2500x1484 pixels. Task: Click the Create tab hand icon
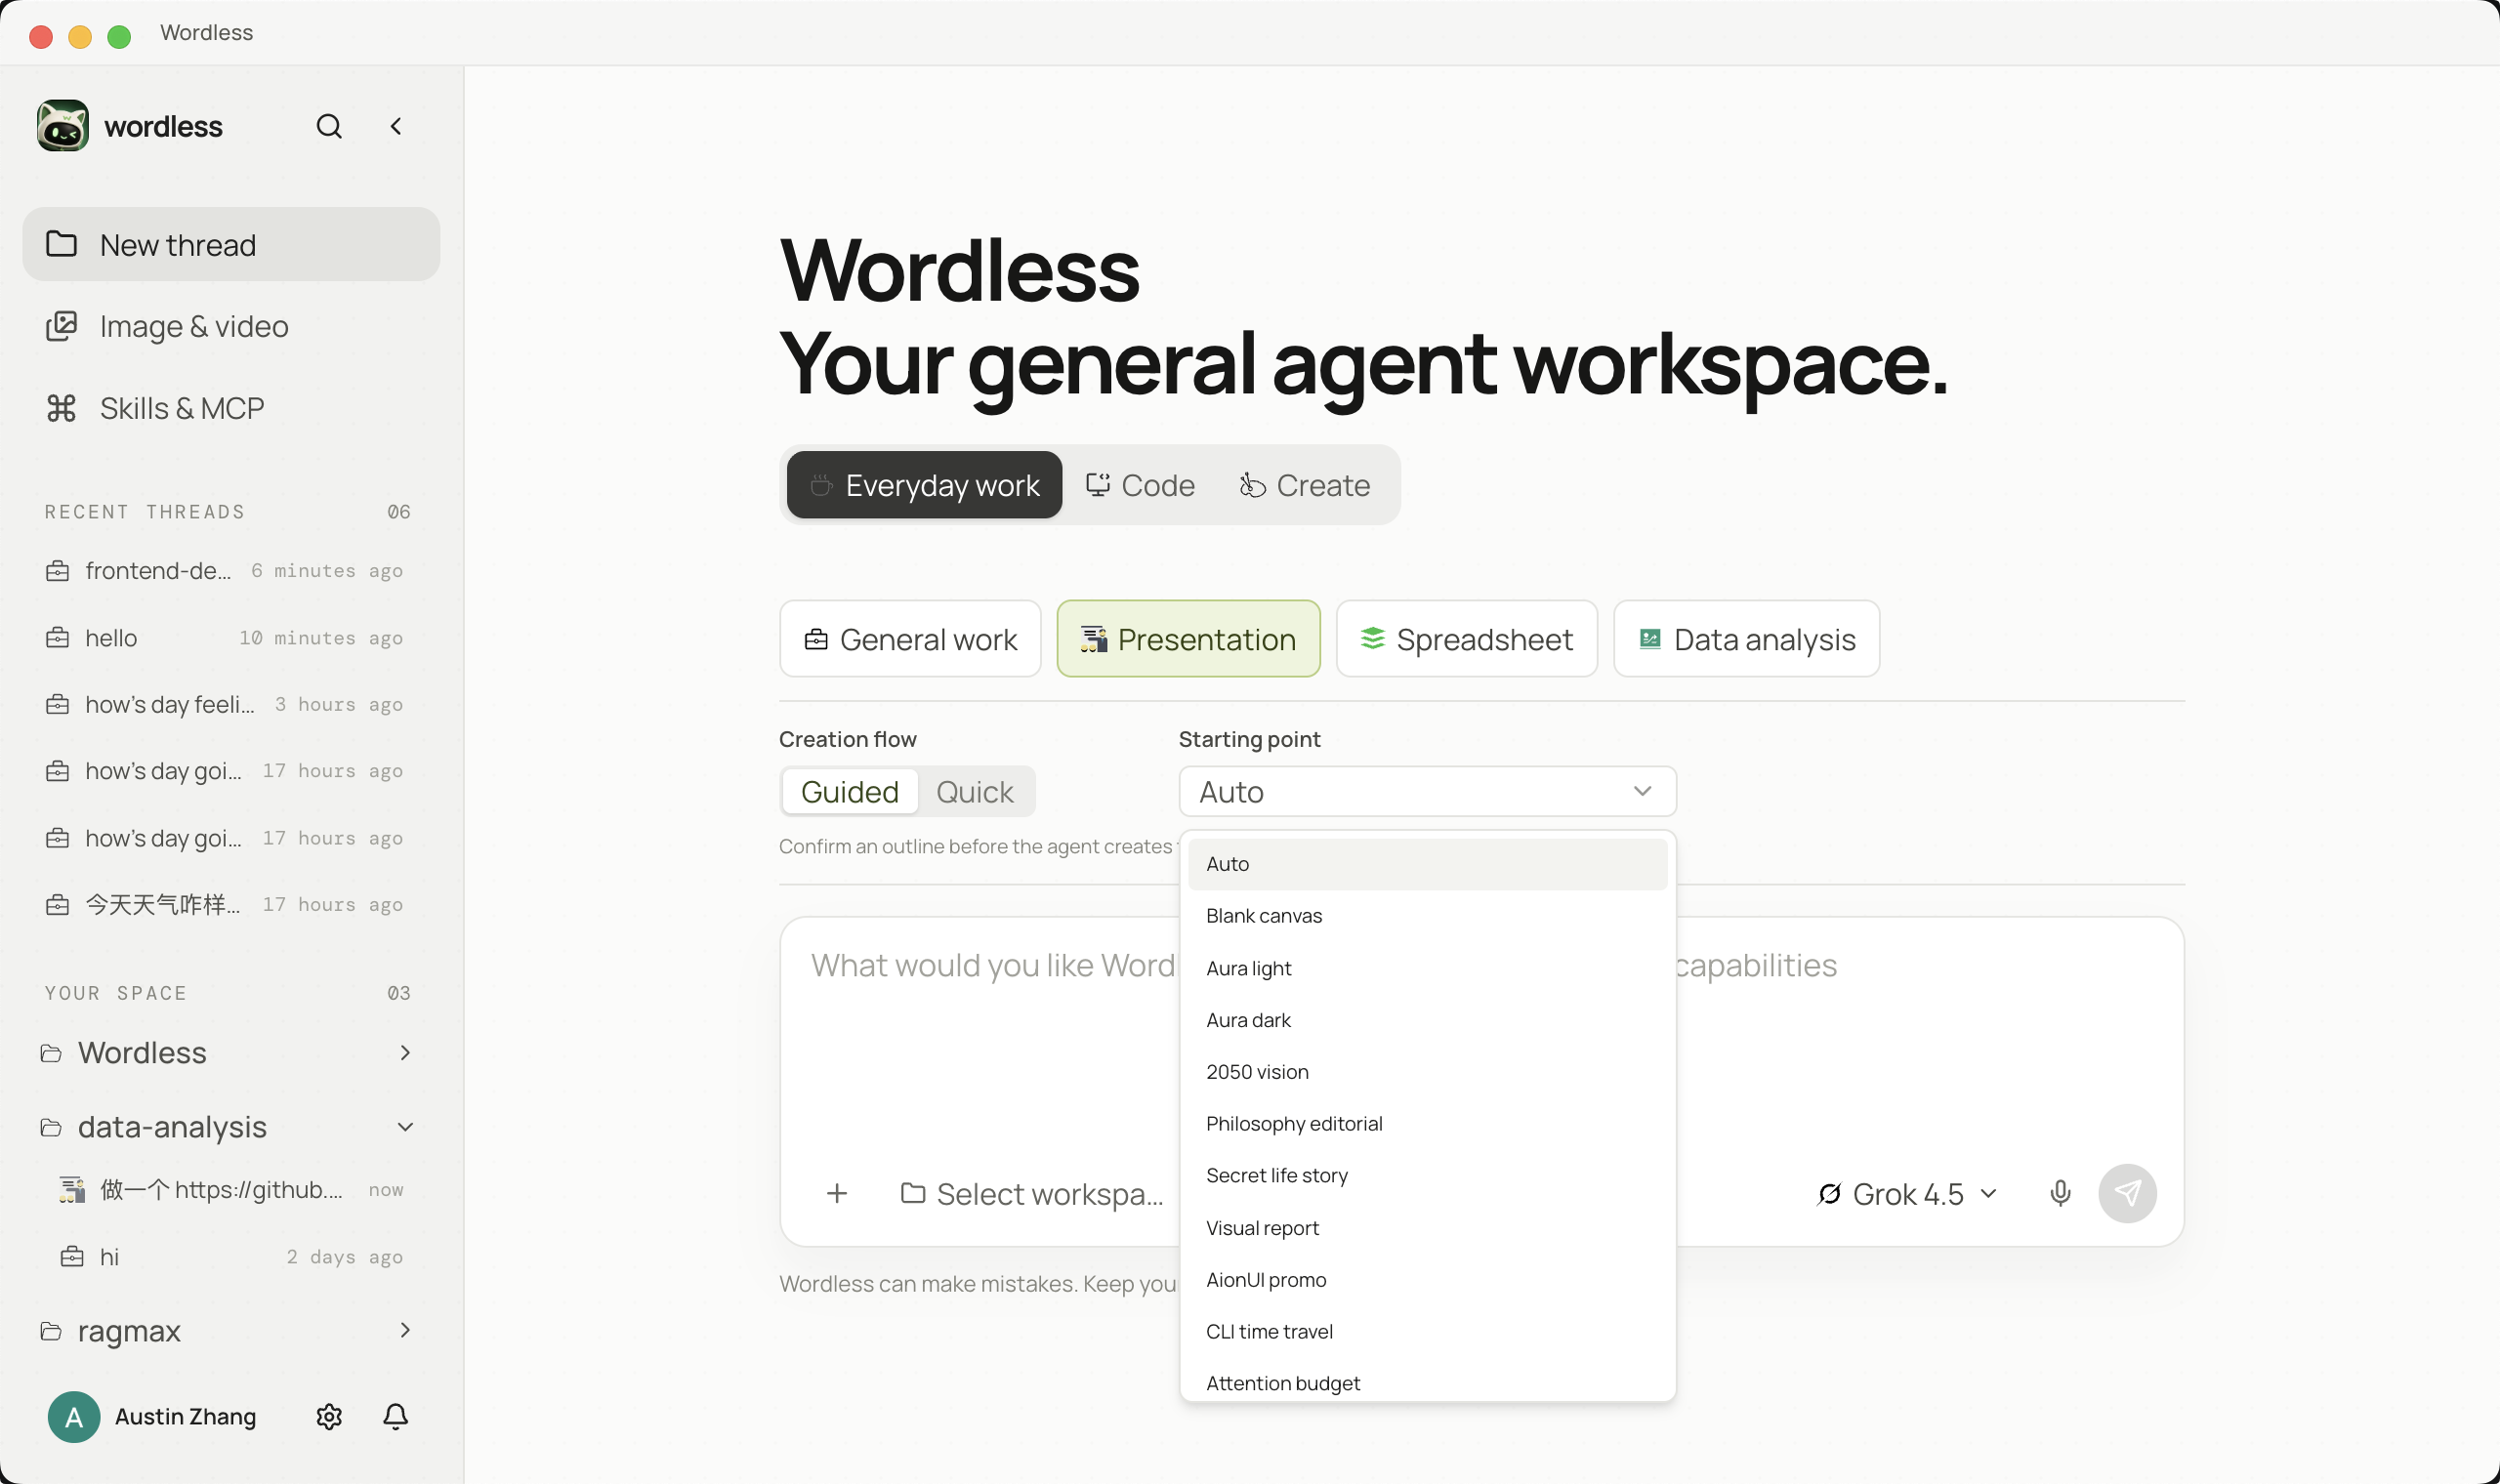pyautogui.click(x=1253, y=485)
